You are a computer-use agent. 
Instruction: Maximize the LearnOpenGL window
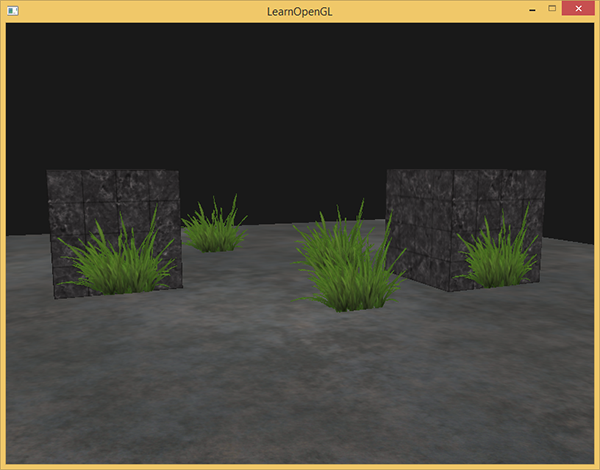(x=549, y=8)
